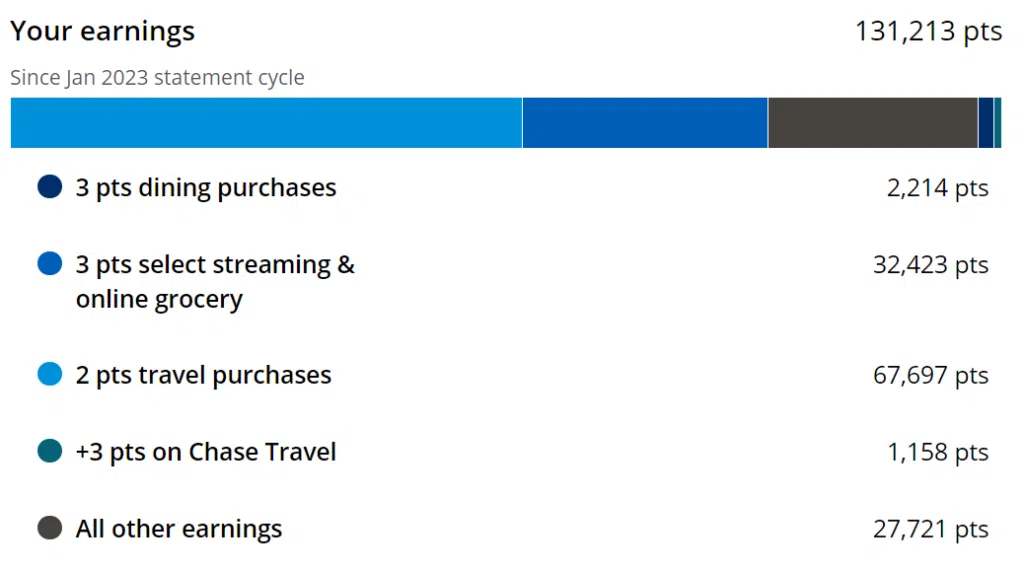
Task: Open 3 pts select streaming & online grocery
Action: [513, 281]
